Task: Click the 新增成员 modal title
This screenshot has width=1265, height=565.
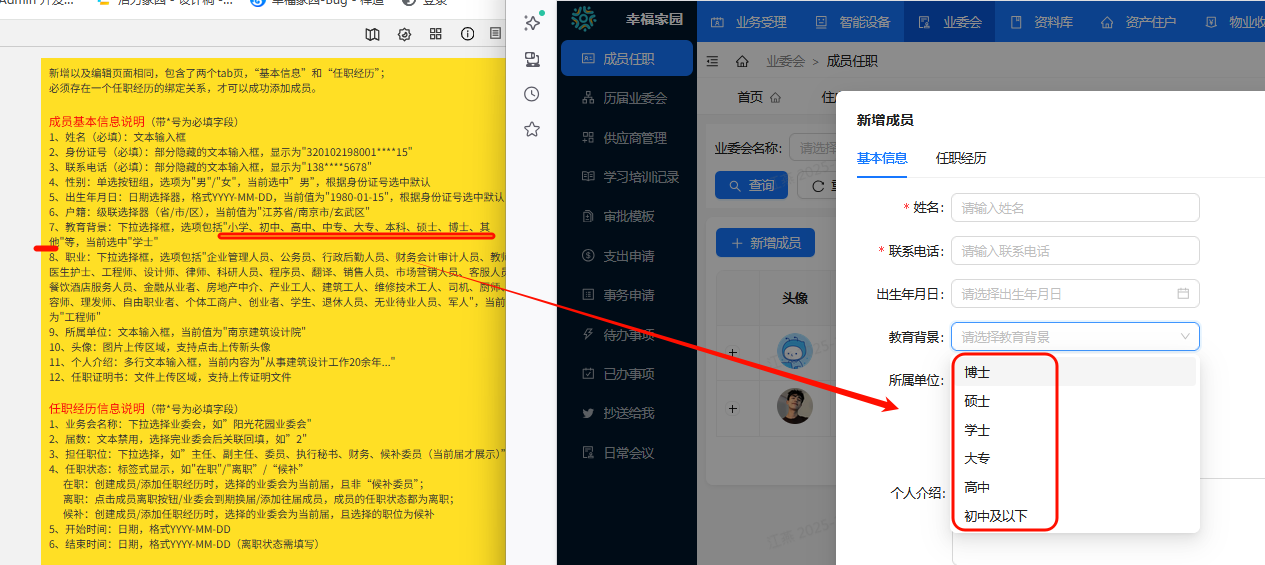Action: [885, 120]
